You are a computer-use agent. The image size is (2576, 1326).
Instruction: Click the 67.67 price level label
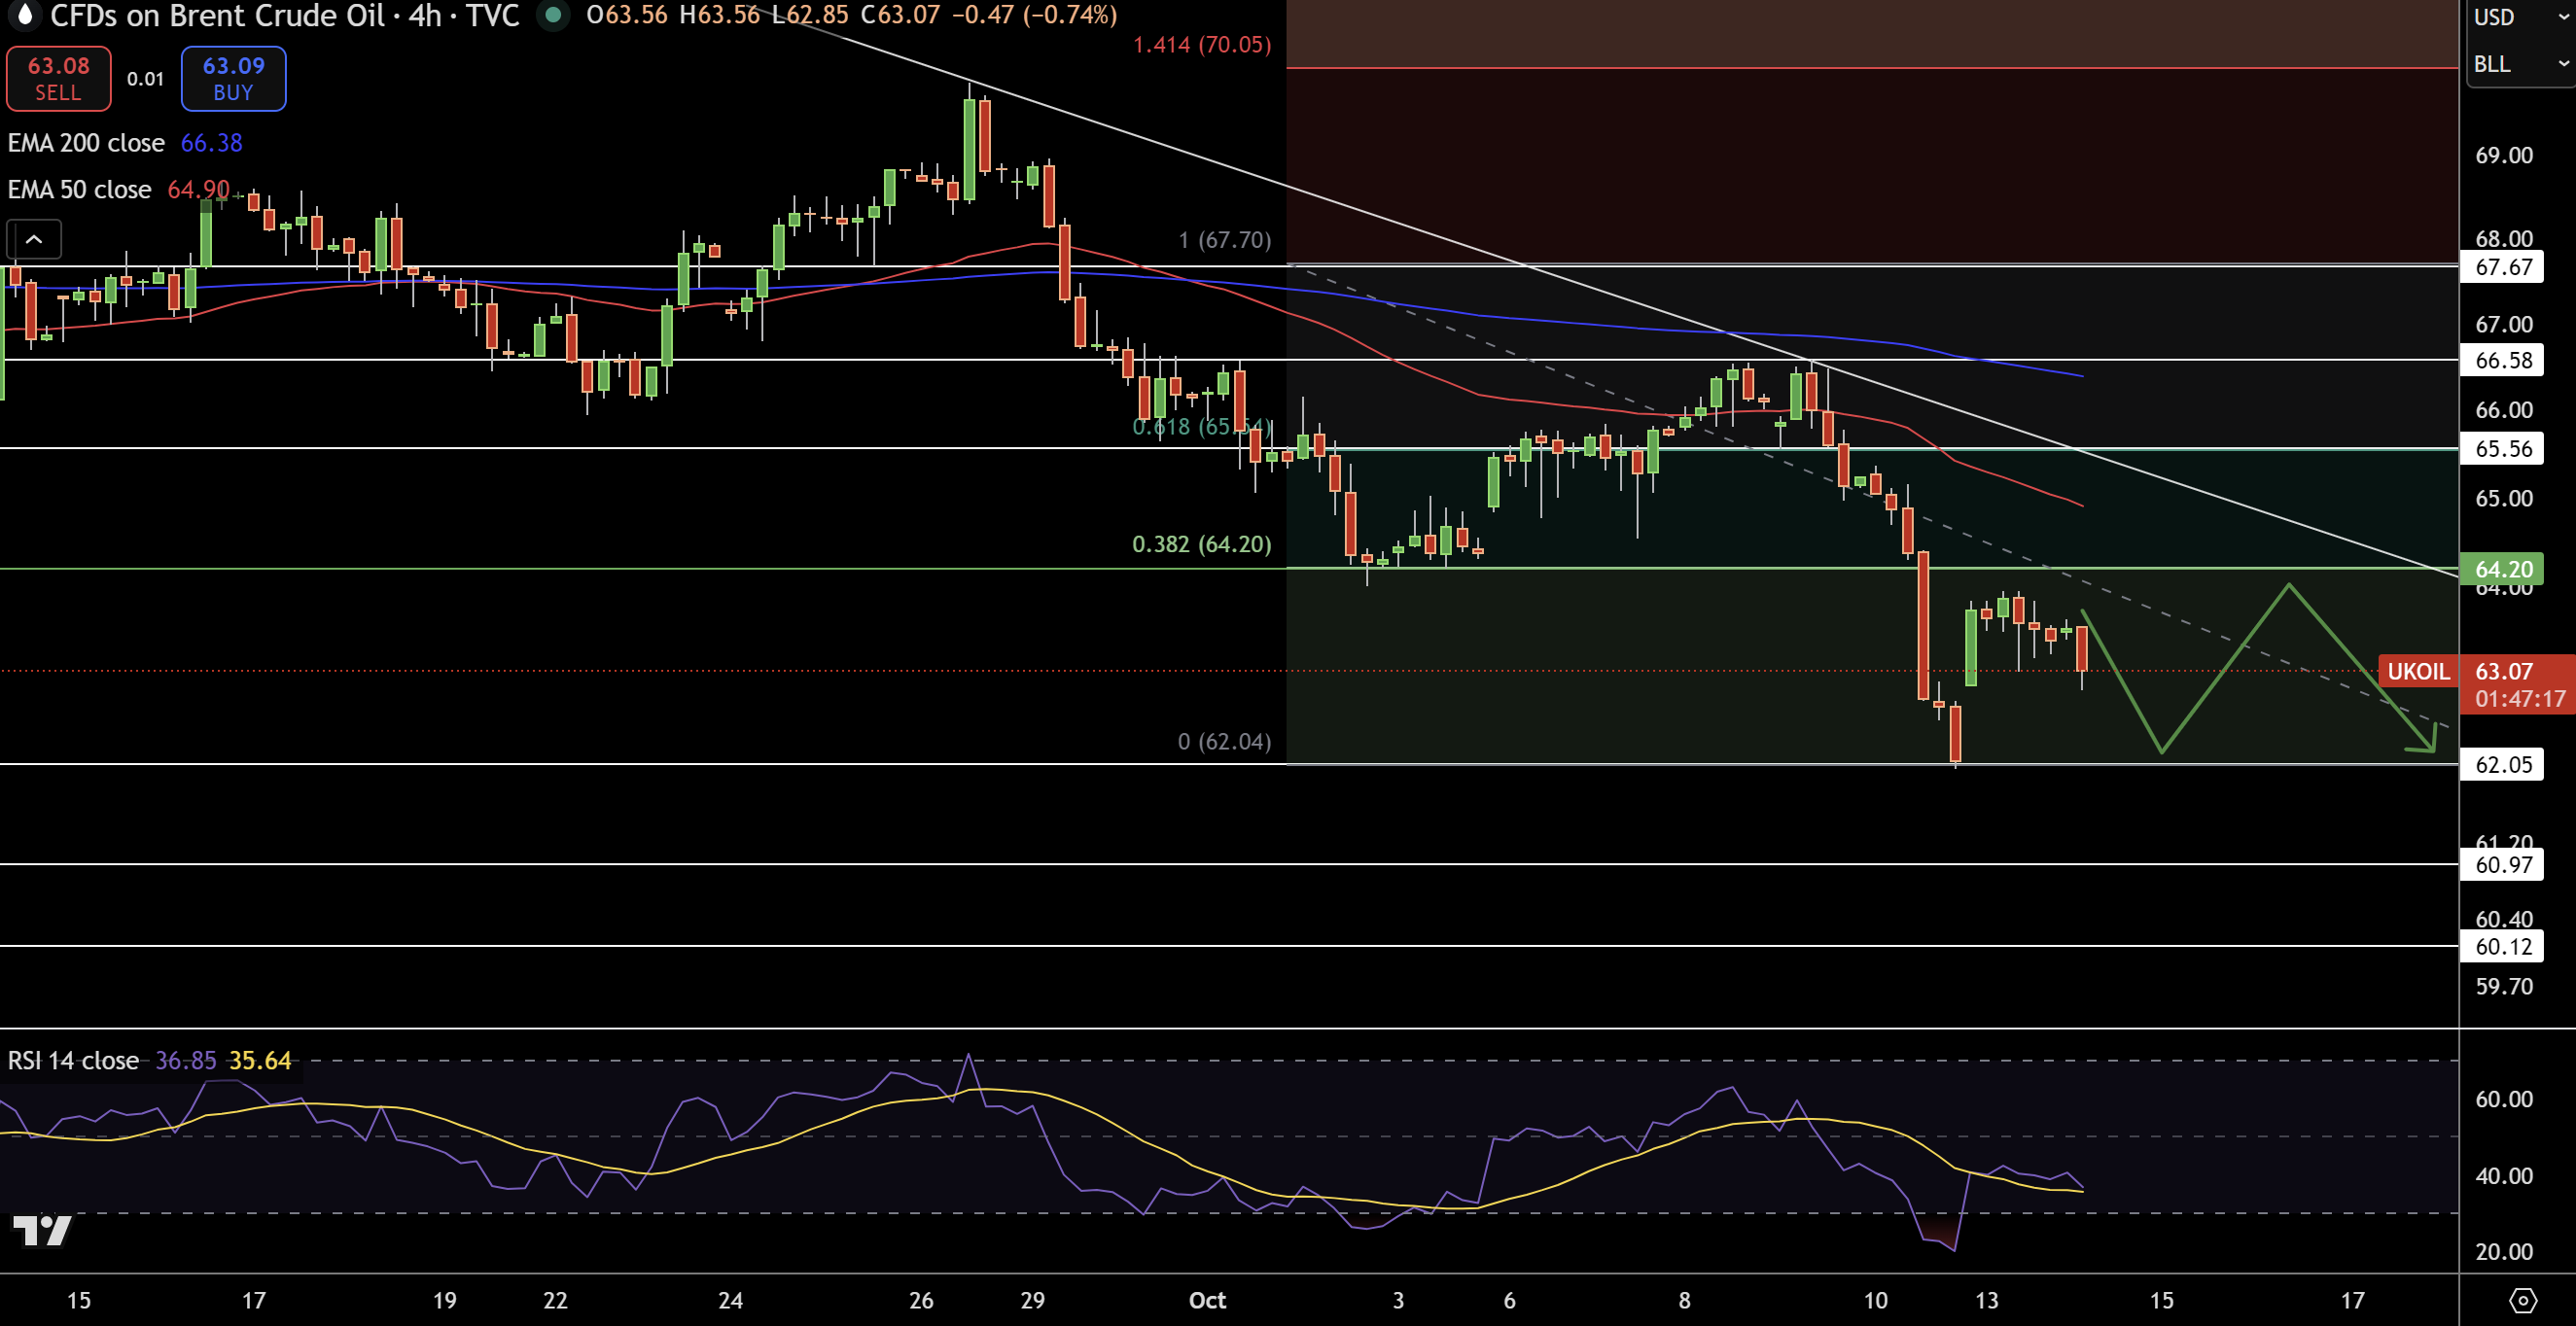[2502, 267]
